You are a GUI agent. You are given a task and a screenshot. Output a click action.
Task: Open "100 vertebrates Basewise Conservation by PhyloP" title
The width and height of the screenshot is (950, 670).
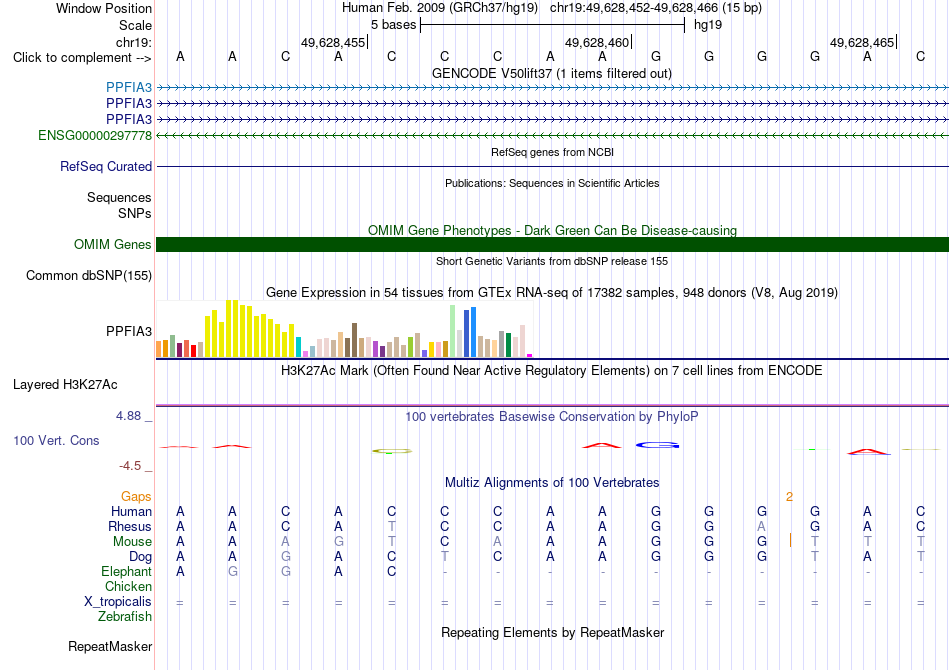tap(552, 417)
